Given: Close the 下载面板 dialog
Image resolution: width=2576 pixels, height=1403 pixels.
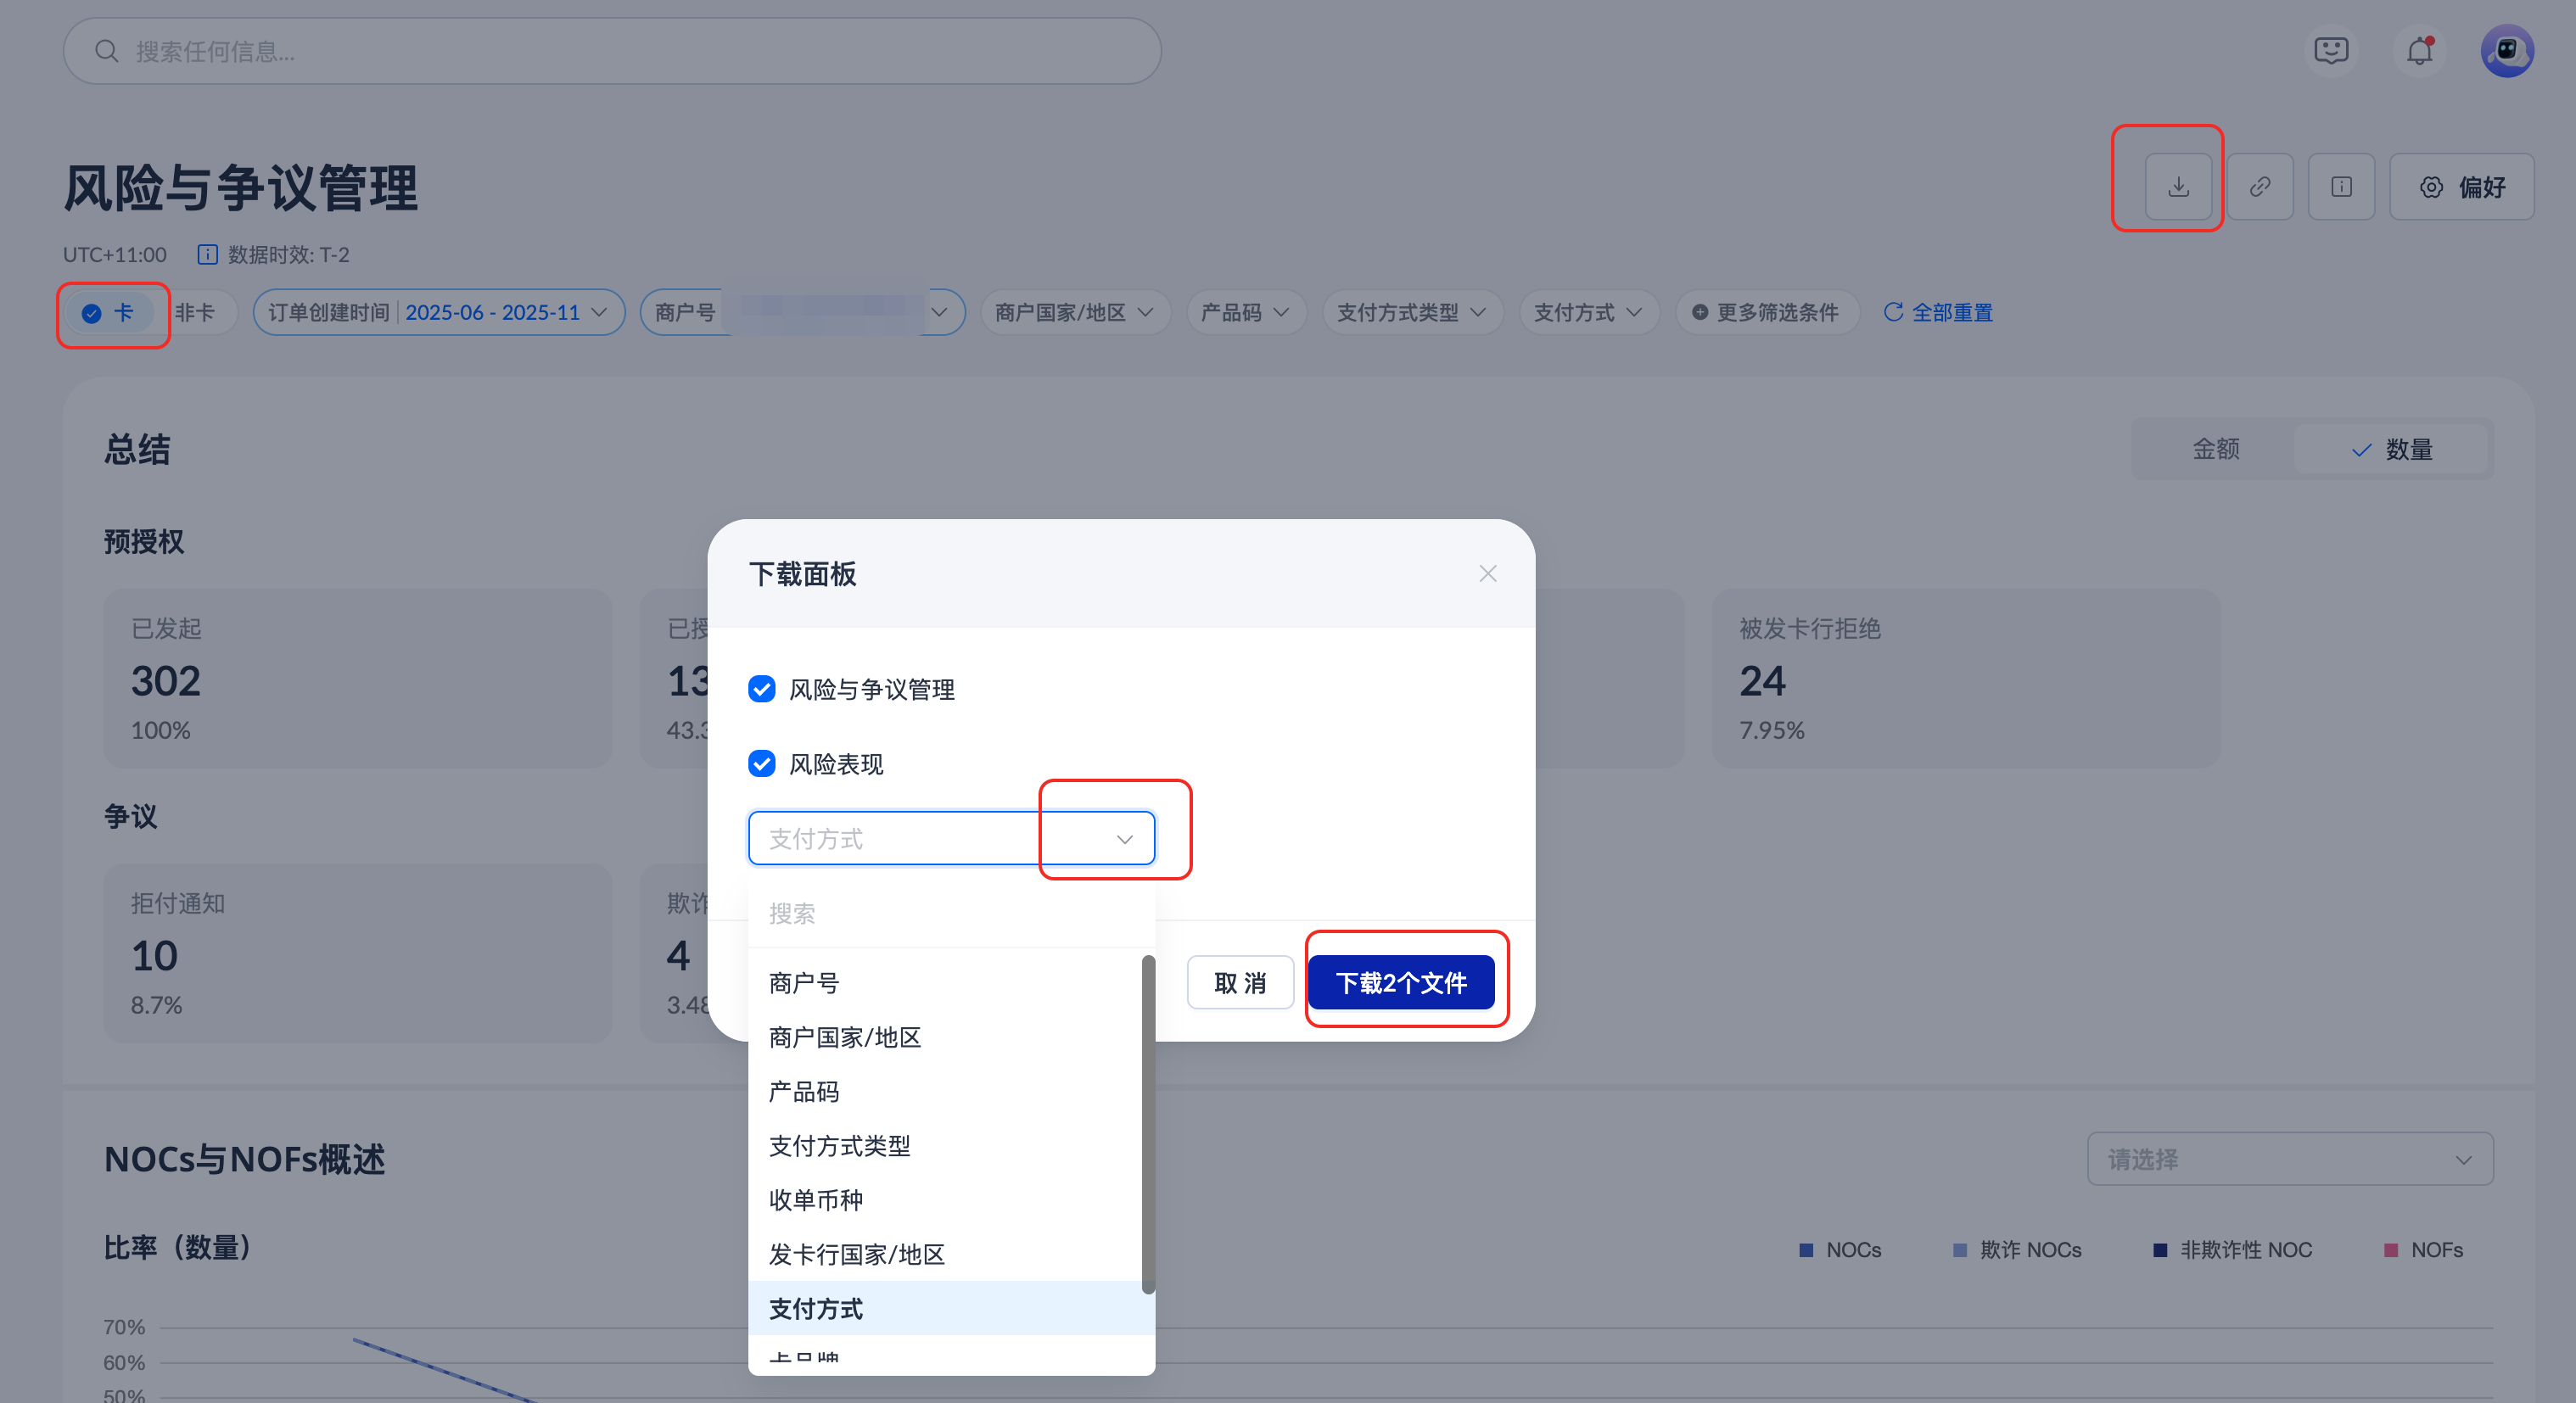Looking at the screenshot, I should pyautogui.click(x=1487, y=573).
